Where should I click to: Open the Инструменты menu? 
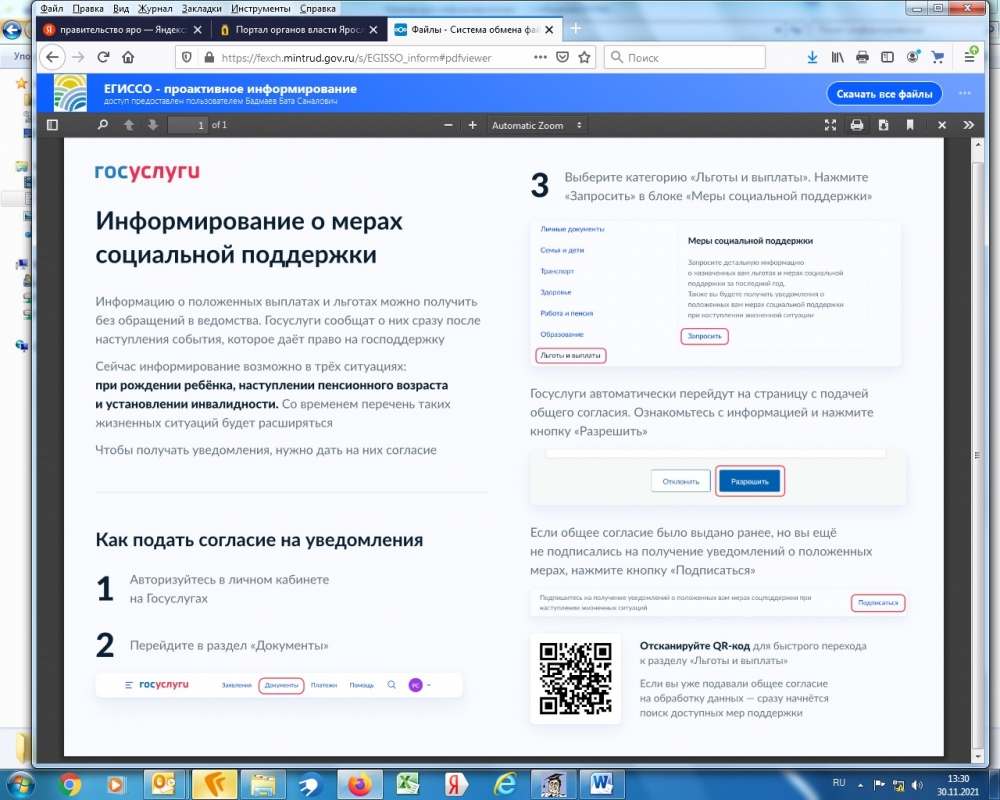(261, 8)
